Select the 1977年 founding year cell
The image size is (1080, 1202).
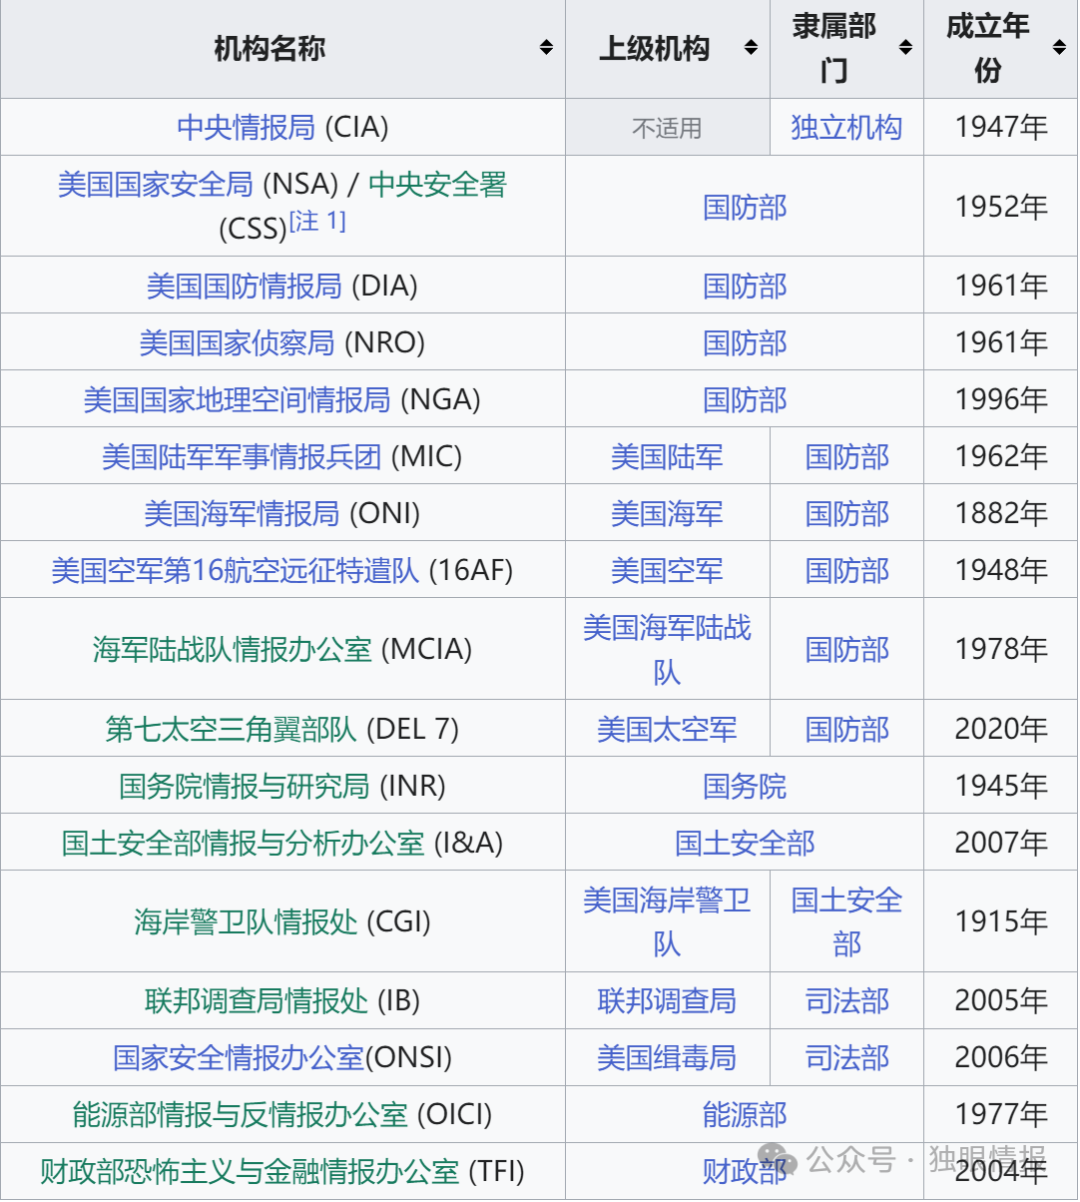pos(1001,1115)
